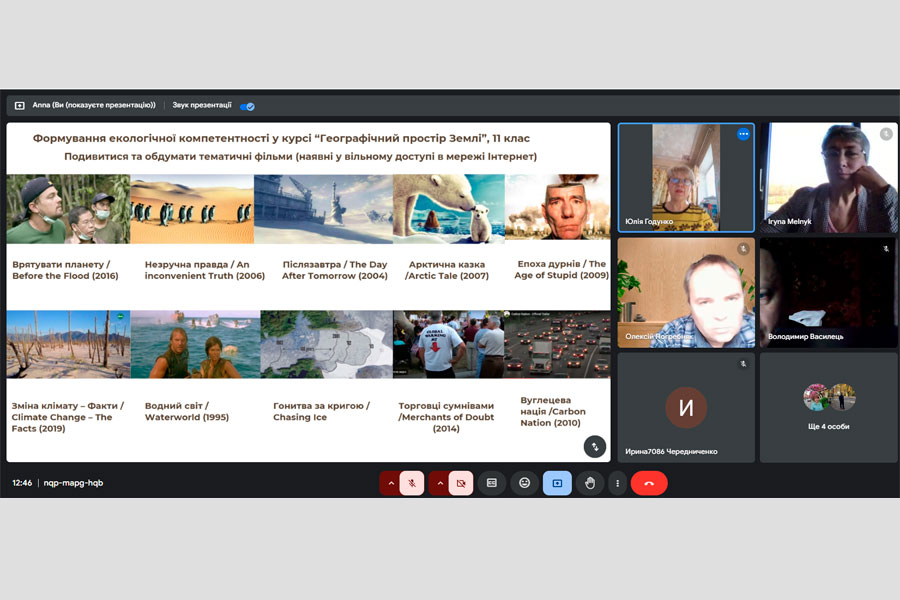
Task: Click the meeting code nqp-mapg-hqb
Action: (x=73, y=483)
